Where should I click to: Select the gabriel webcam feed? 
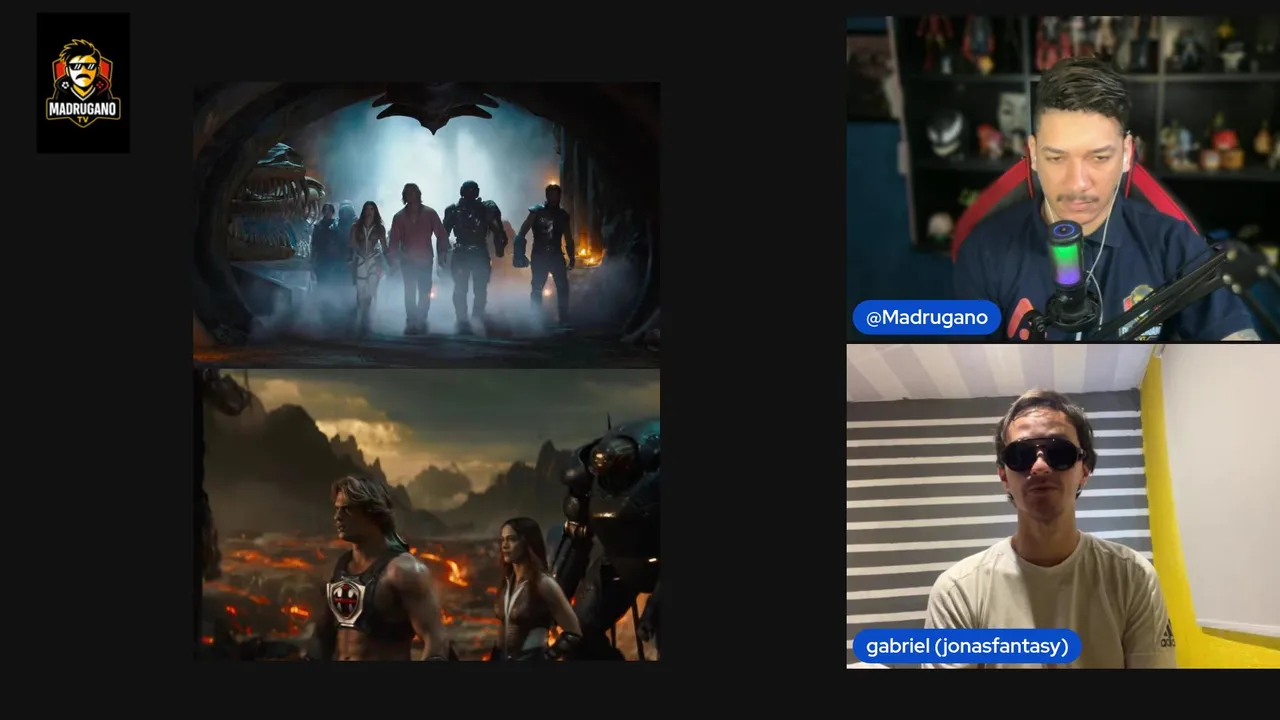coord(1063,506)
